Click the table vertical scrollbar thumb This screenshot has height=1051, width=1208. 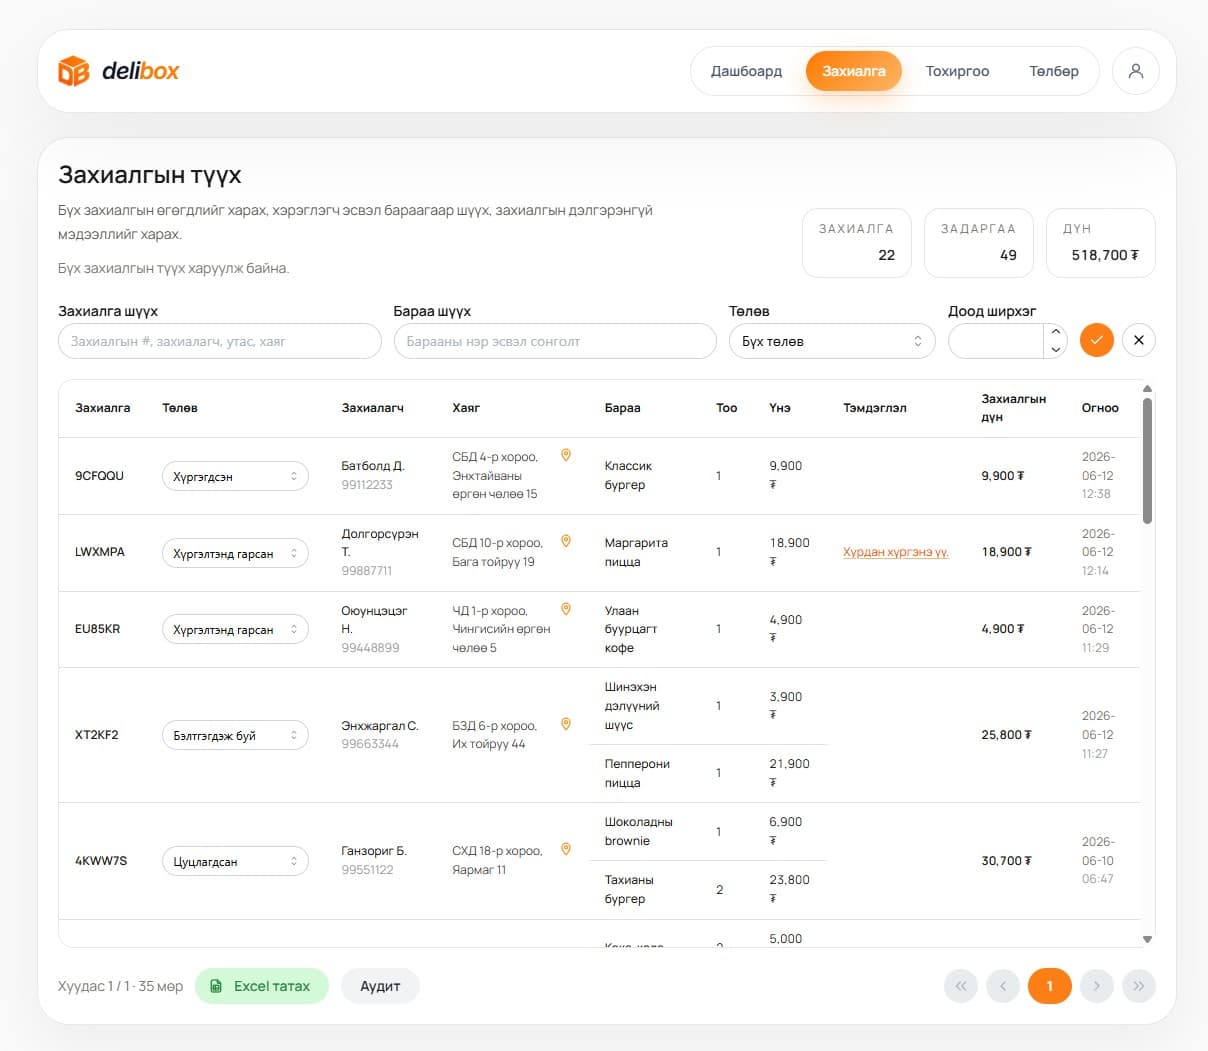click(1147, 460)
